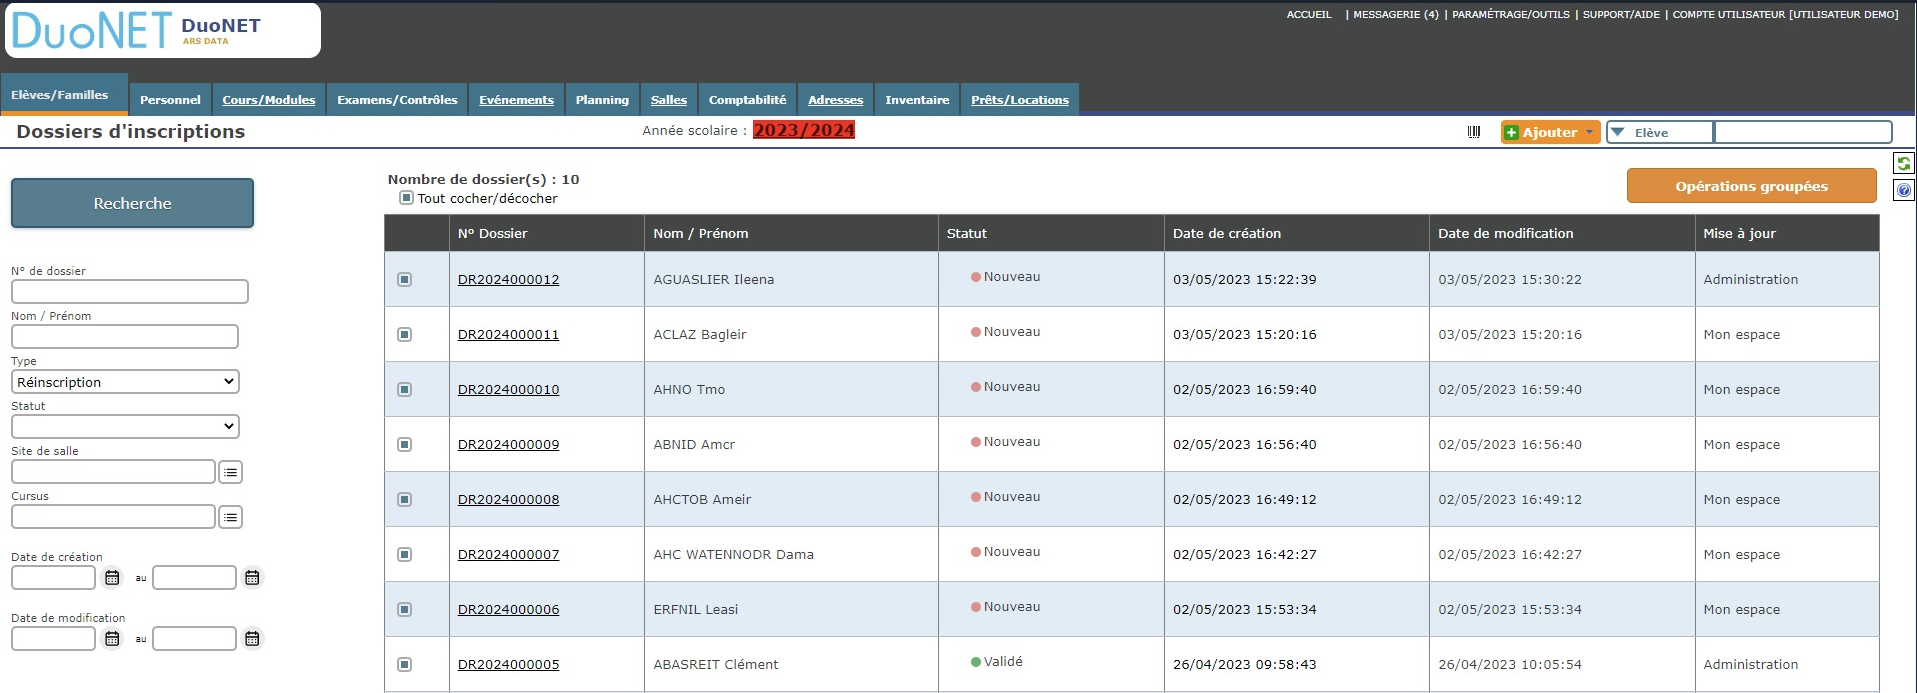The width and height of the screenshot is (1917, 693).
Task: Check the row DR2024000005 checkbox
Action: click(405, 664)
